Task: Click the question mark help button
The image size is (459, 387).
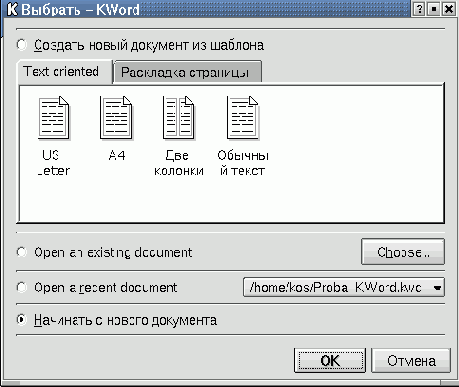Action: [x=419, y=9]
